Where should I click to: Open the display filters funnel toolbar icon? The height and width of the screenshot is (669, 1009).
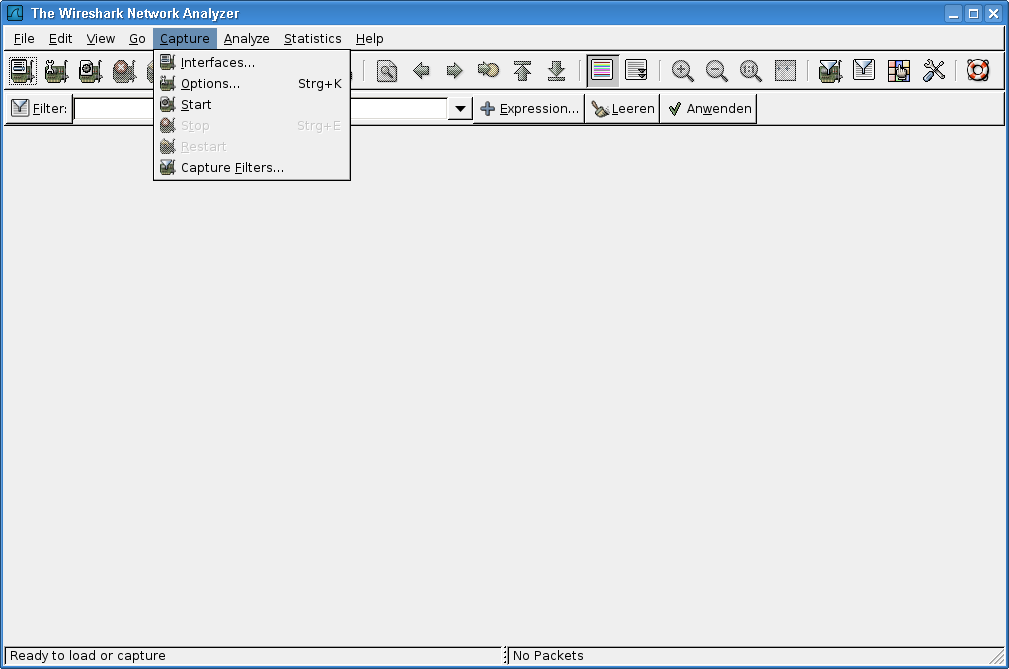tap(864, 71)
